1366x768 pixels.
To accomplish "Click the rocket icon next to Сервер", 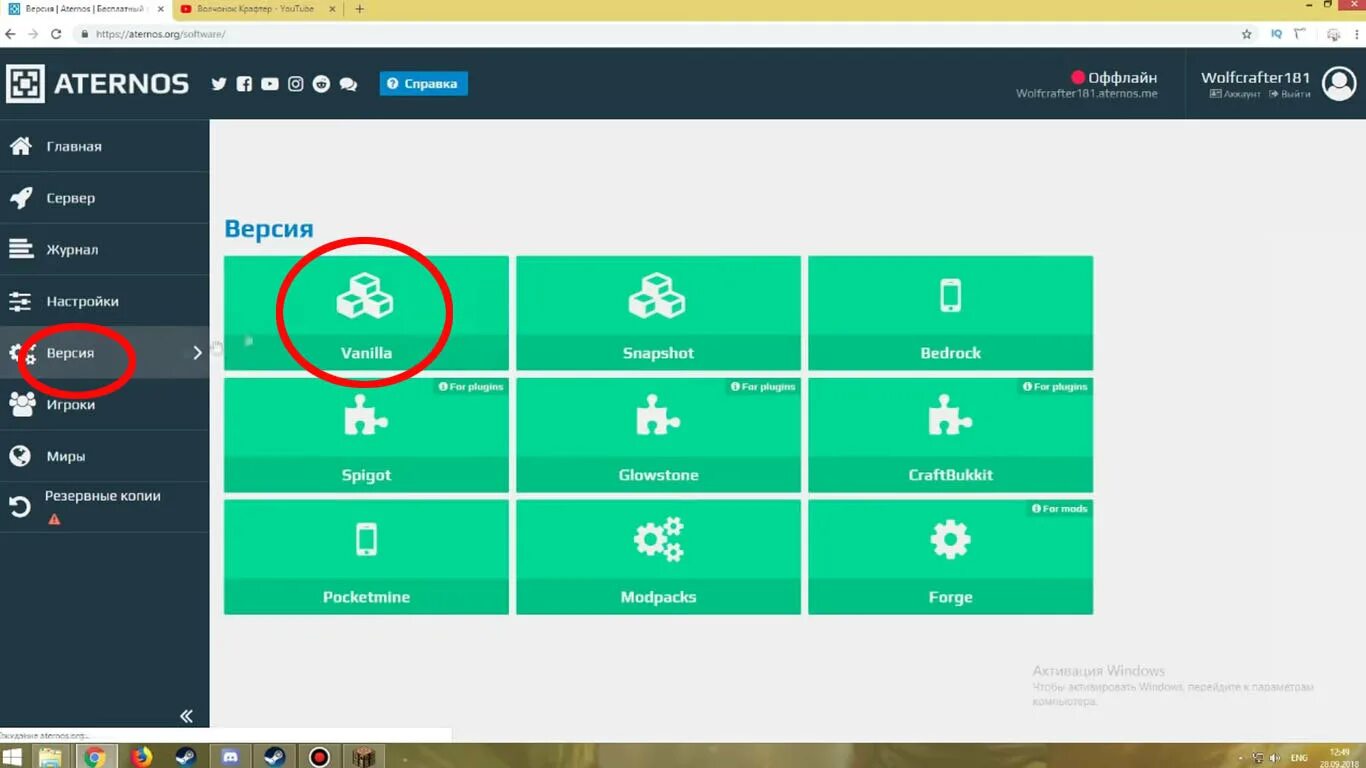I will pyautogui.click(x=21, y=198).
